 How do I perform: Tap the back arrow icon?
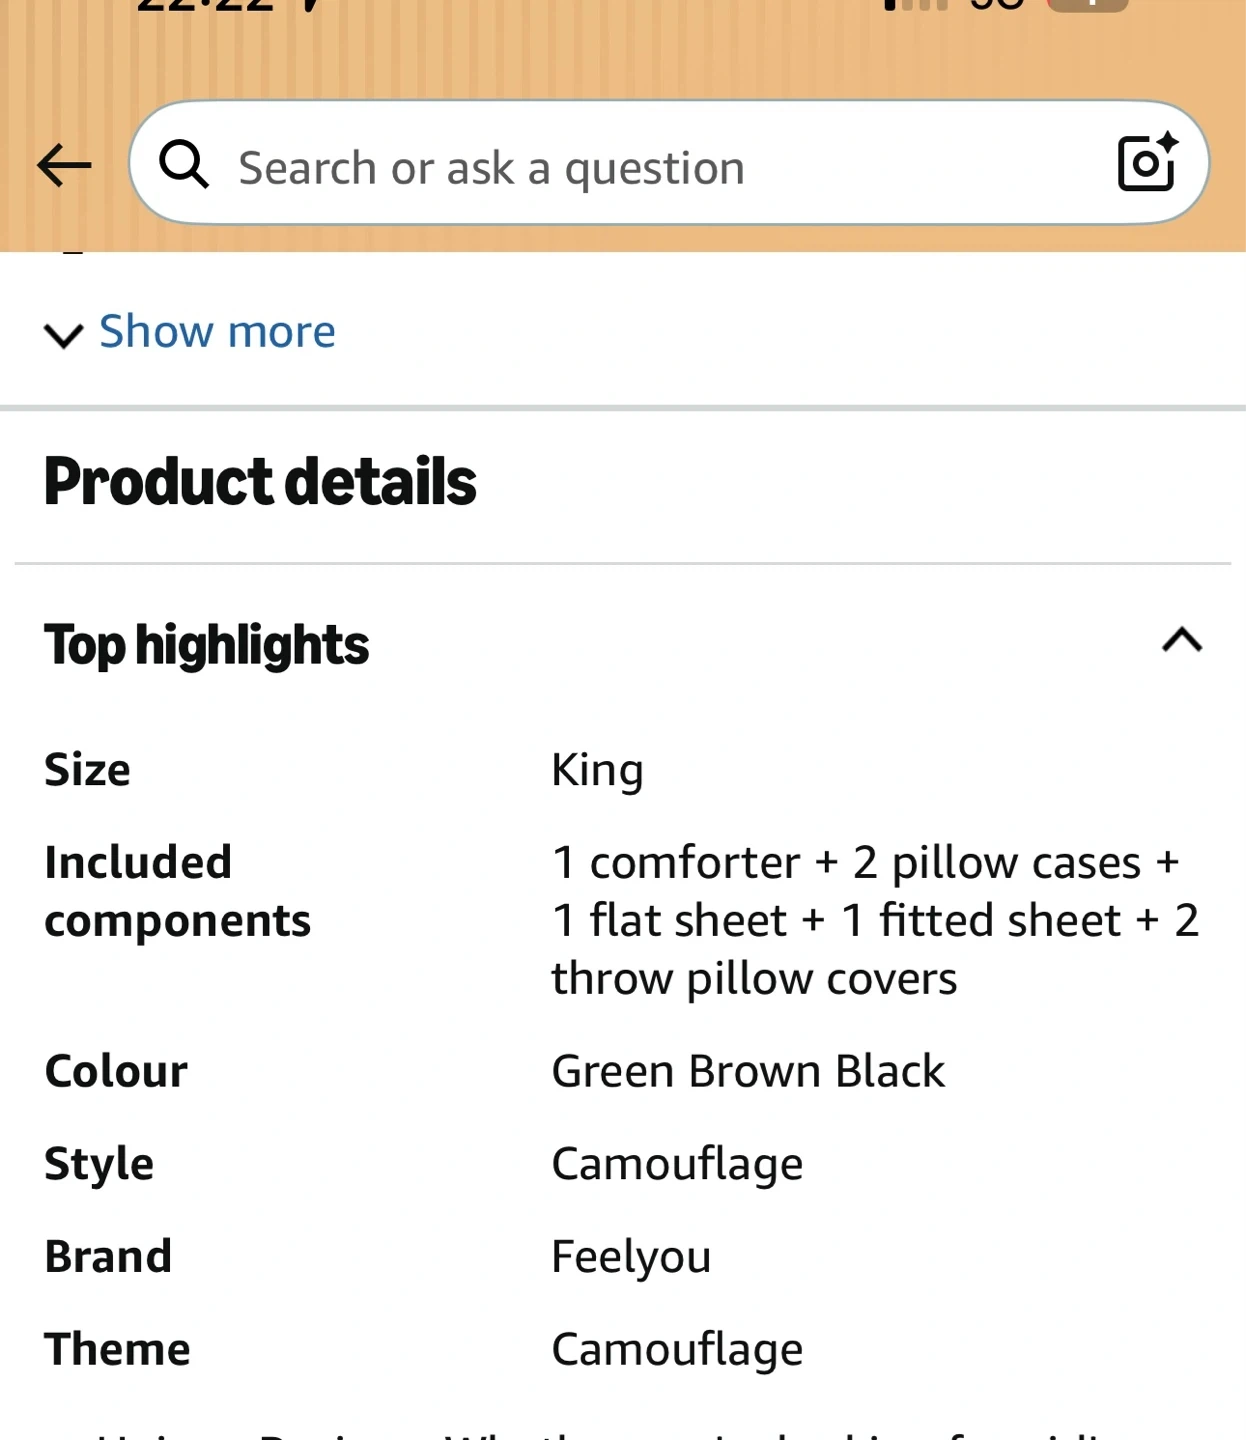click(65, 166)
